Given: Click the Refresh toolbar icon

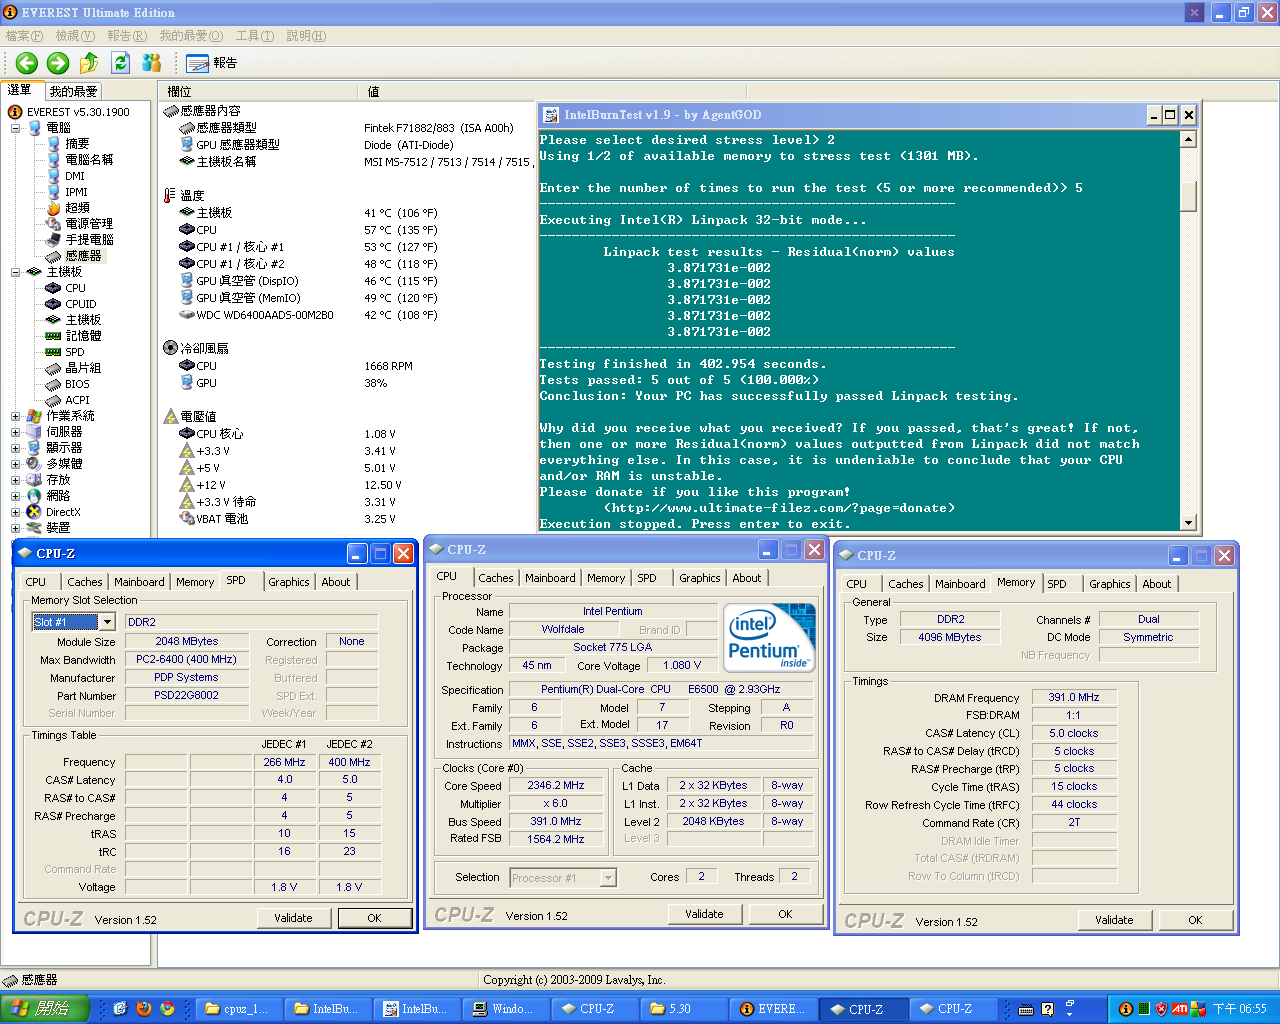Looking at the screenshot, I should [x=120, y=63].
